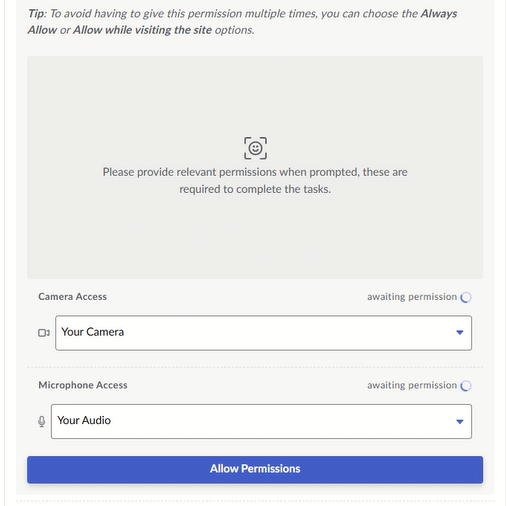The image size is (507, 506).
Task: Click the Camera Access label
Action: coord(72,297)
